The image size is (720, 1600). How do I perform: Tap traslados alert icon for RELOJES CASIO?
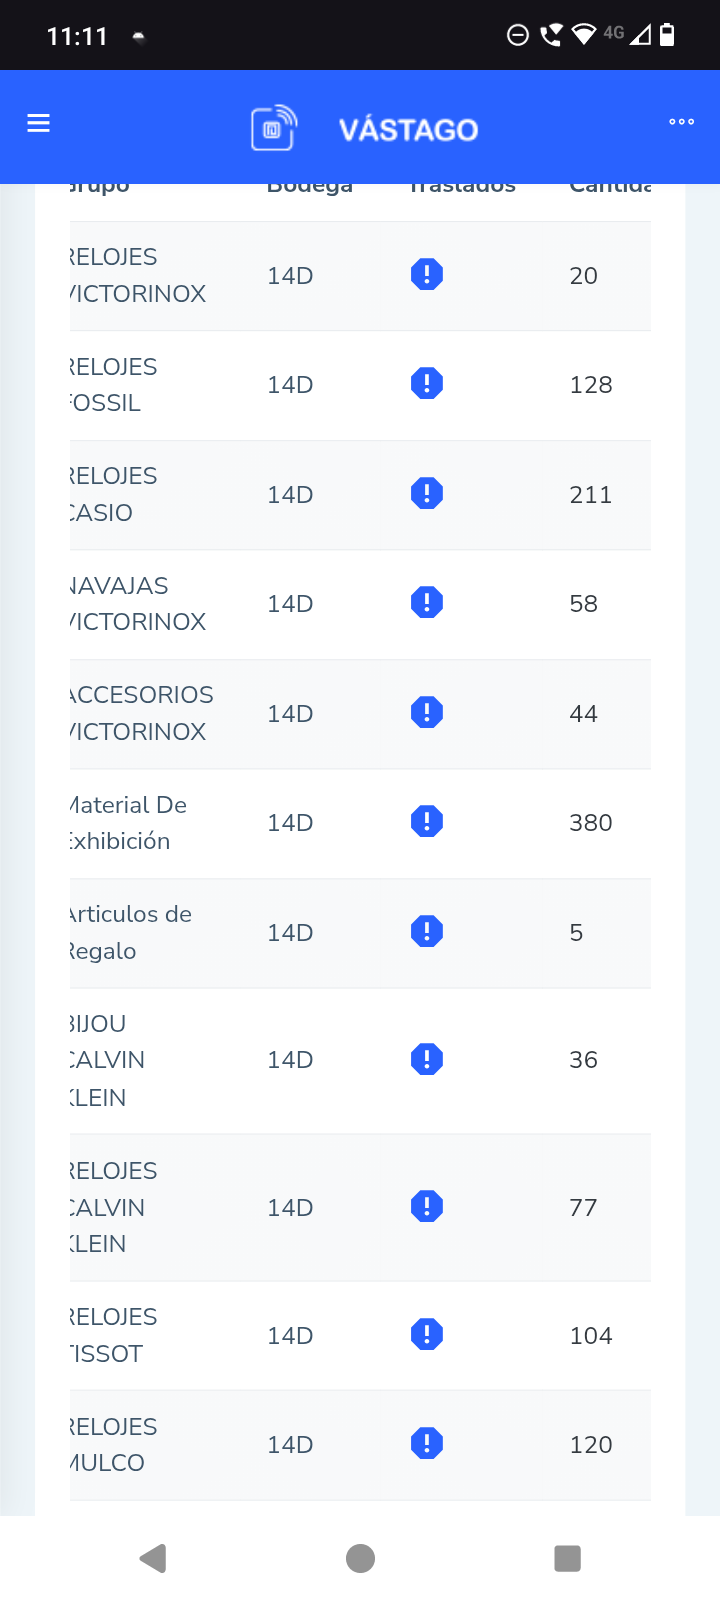tap(427, 494)
